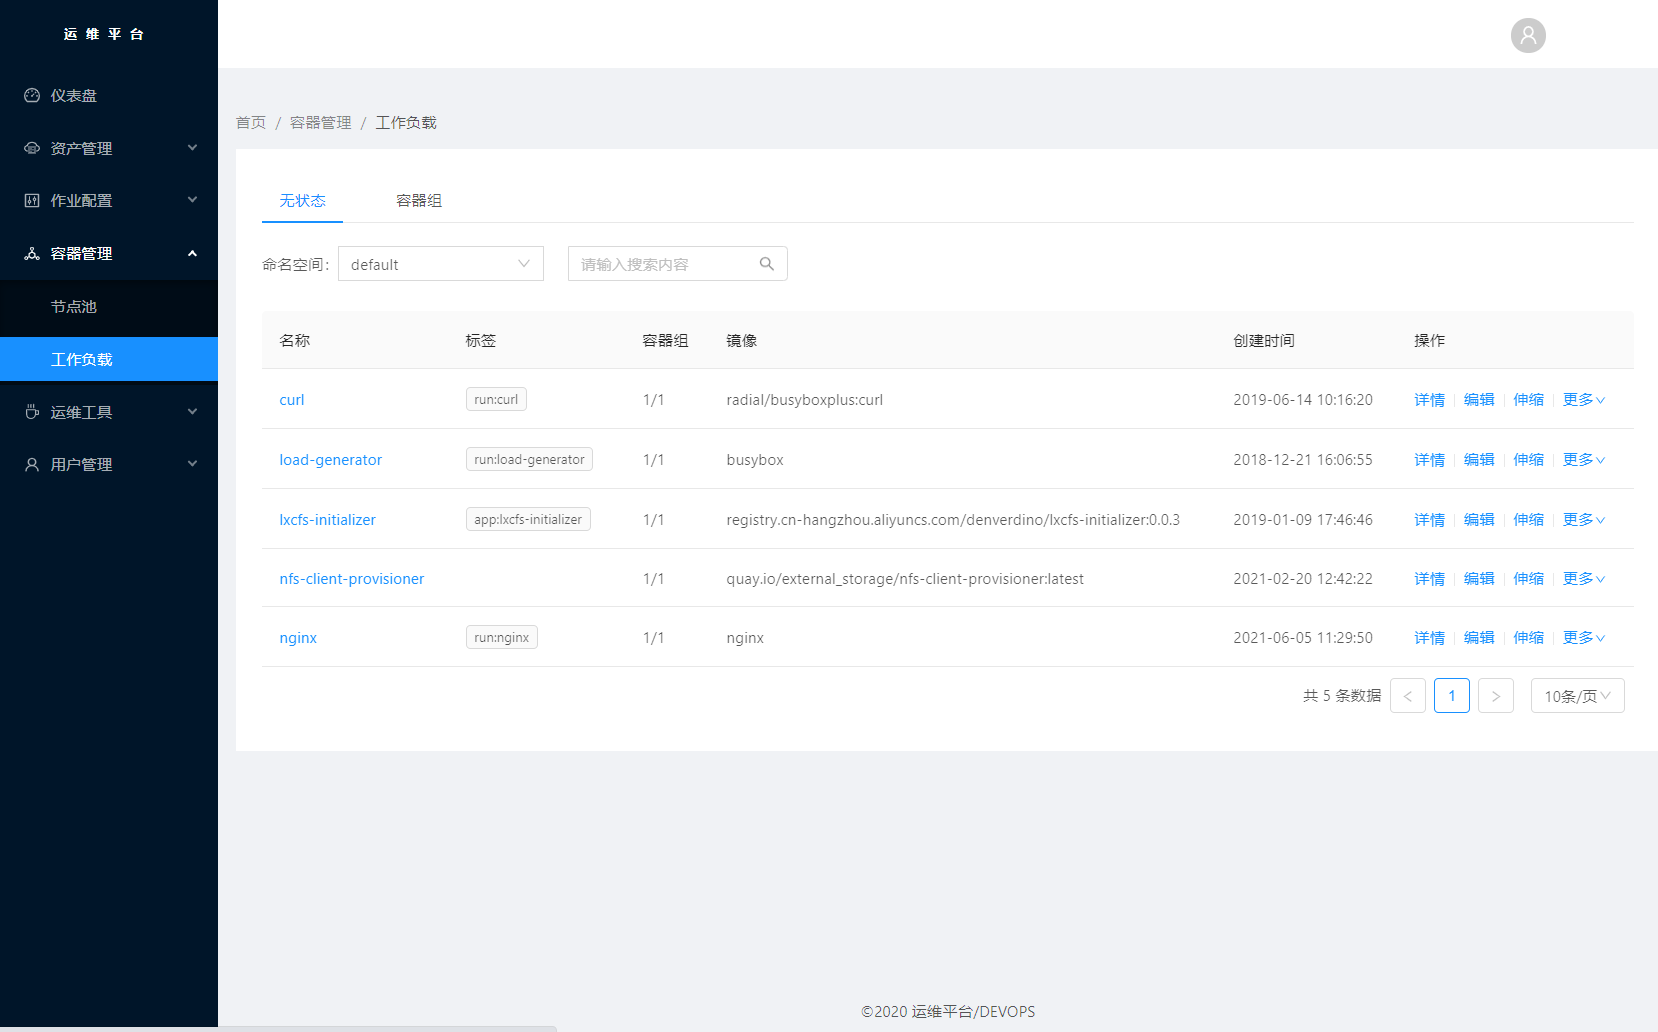Screen dimensions: 1658x1032
Task: Collapse the 容器管理 menu chevron
Action: pyautogui.click(x=192, y=253)
